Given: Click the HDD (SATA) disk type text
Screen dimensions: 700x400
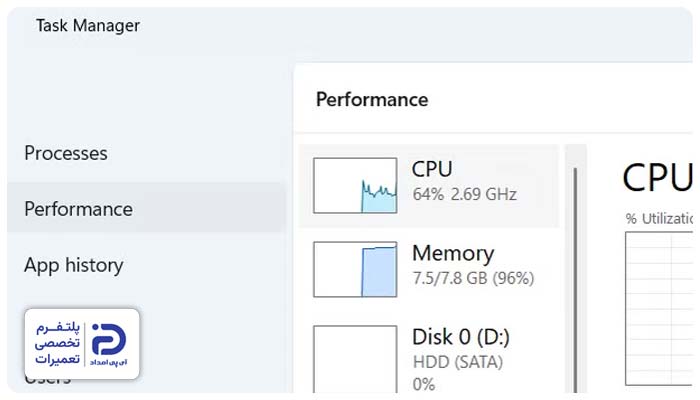Looking at the screenshot, I should pos(458,362).
